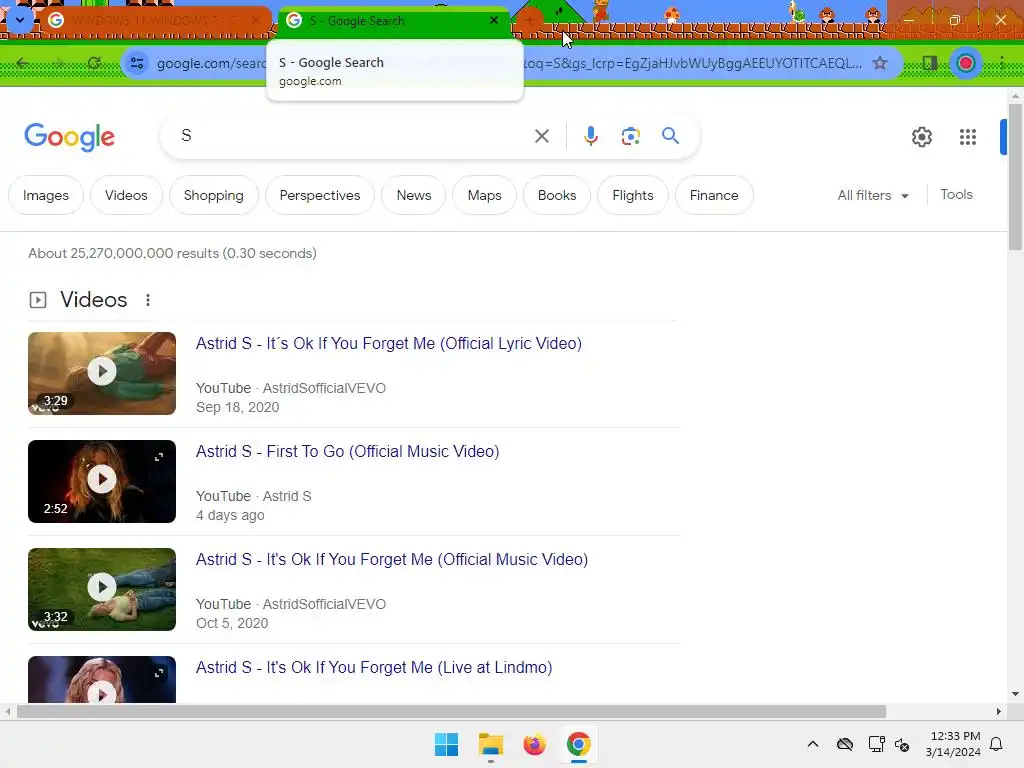Show hidden system tray icons
The width and height of the screenshot is (1024, 768).
click(x=812, y=744)
